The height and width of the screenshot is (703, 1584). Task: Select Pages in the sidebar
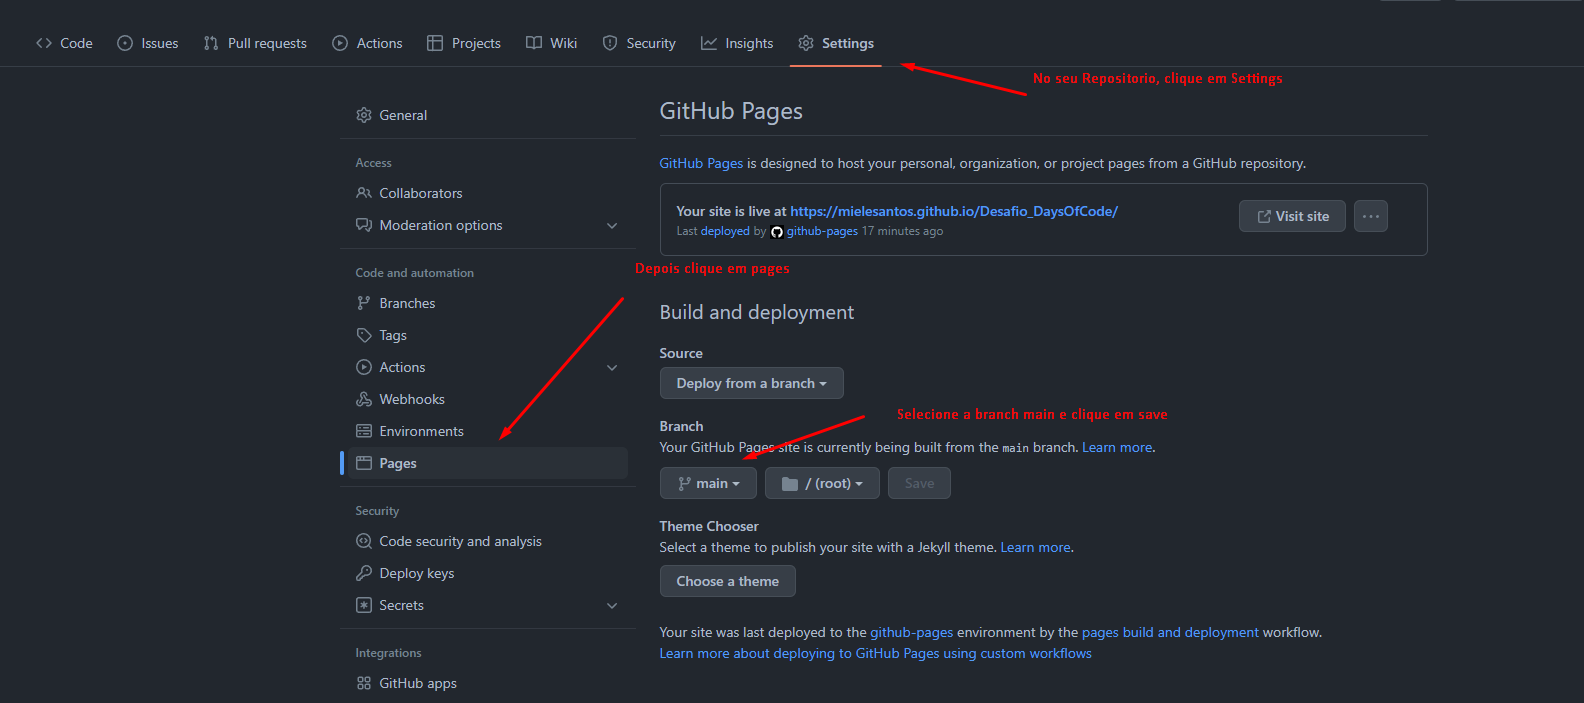click(488, 463)
